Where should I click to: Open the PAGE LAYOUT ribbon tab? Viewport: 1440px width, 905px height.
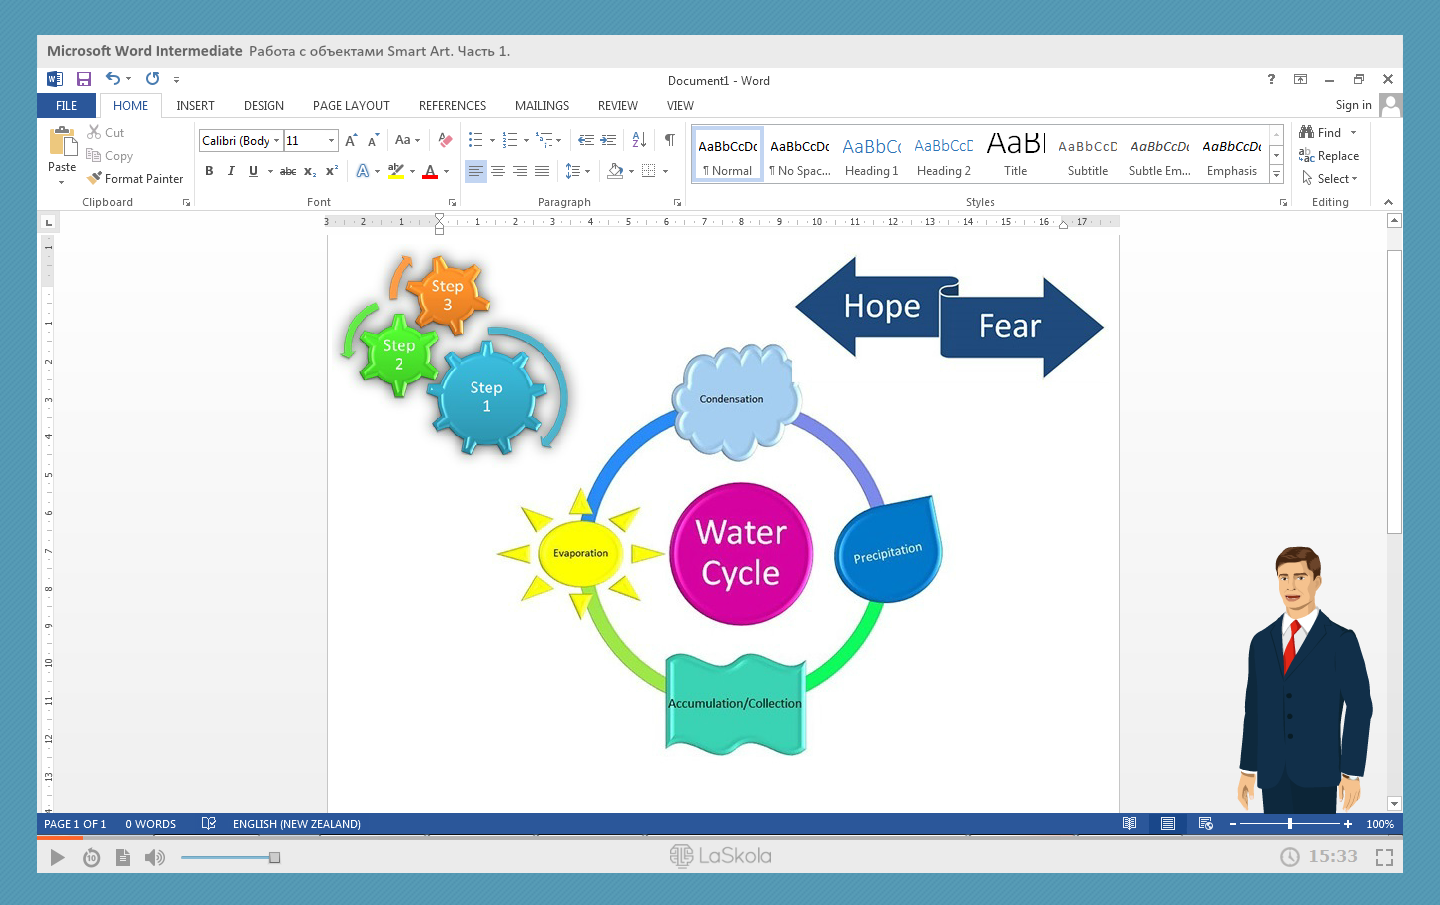click(351, 106)
